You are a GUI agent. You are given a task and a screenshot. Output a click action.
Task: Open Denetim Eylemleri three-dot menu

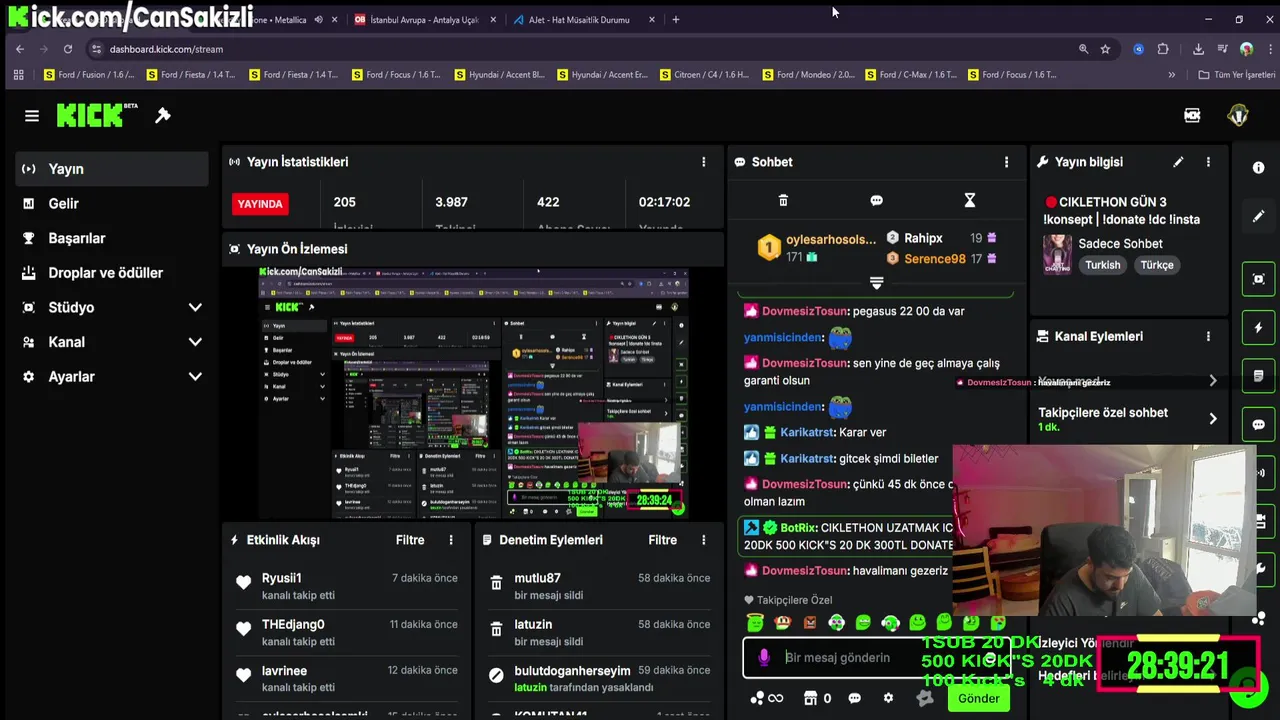click(x=703, y=540)
